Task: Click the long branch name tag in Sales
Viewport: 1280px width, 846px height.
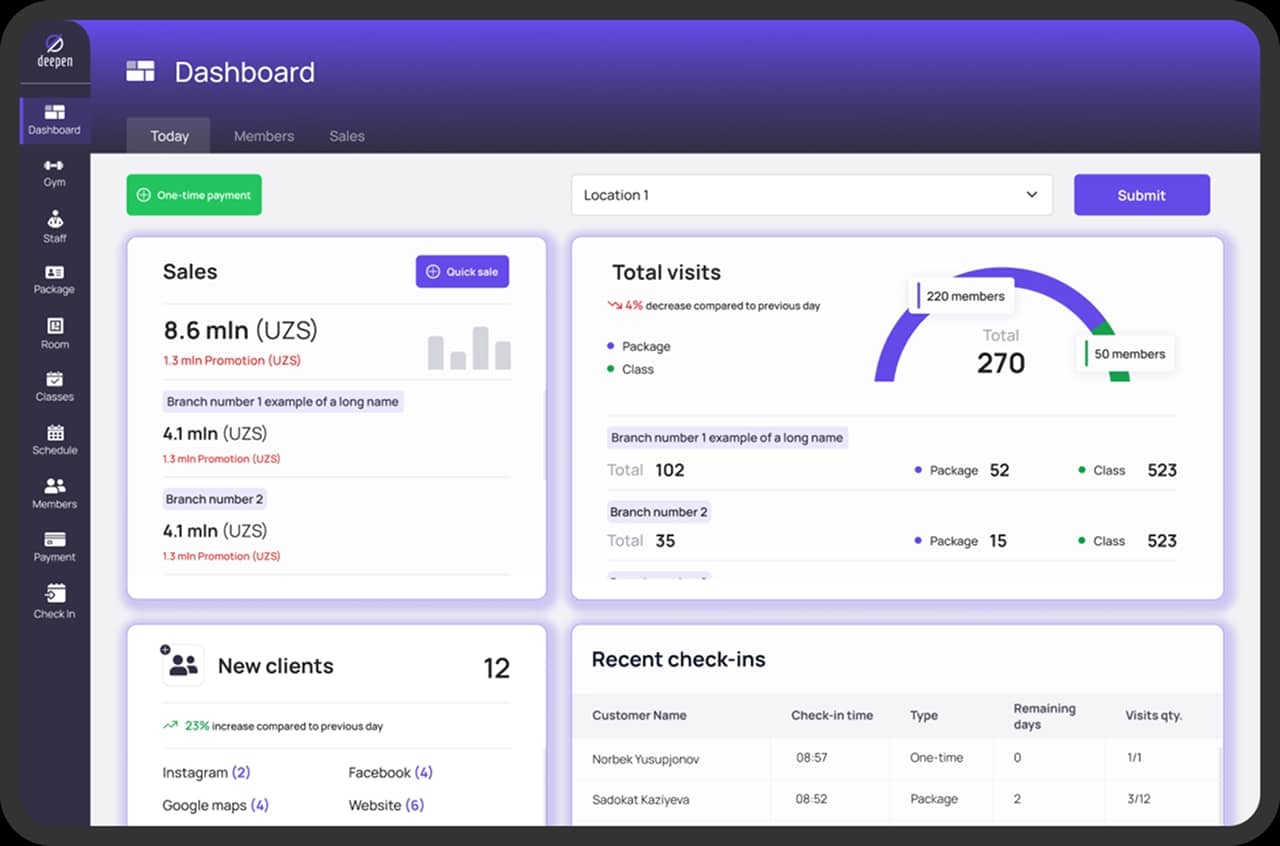Action: coord(283,402)
